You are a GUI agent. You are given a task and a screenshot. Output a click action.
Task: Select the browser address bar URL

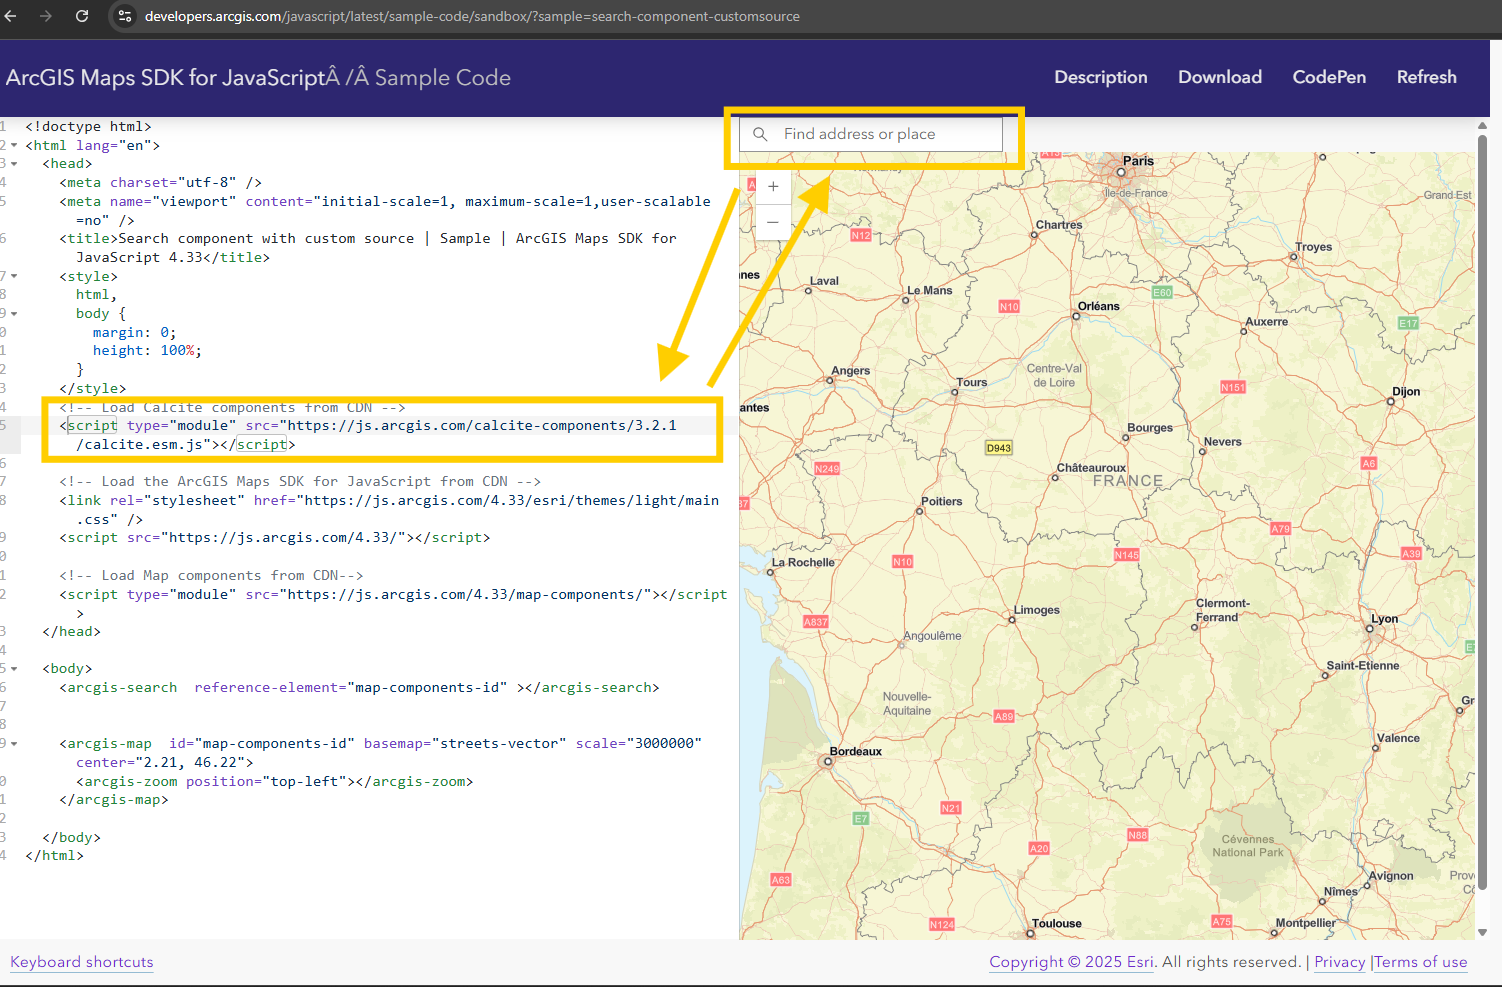tap(472, 16)
